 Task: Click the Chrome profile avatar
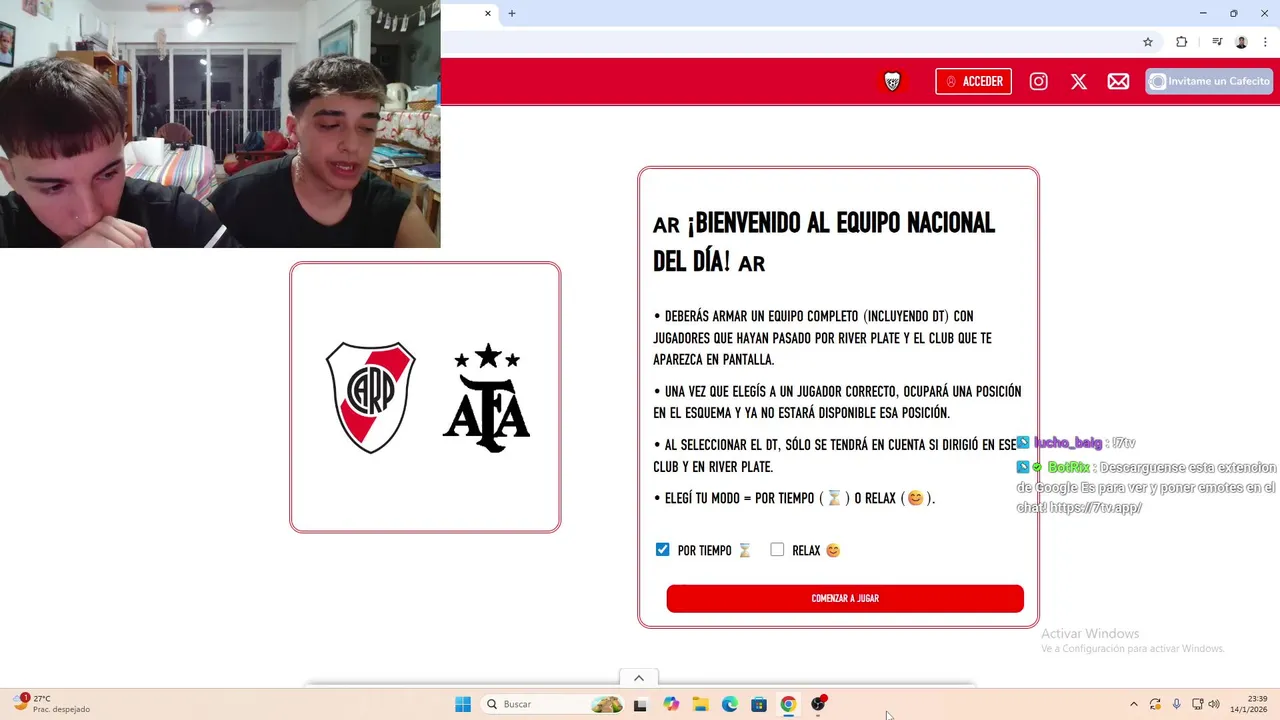[1241, 42]
